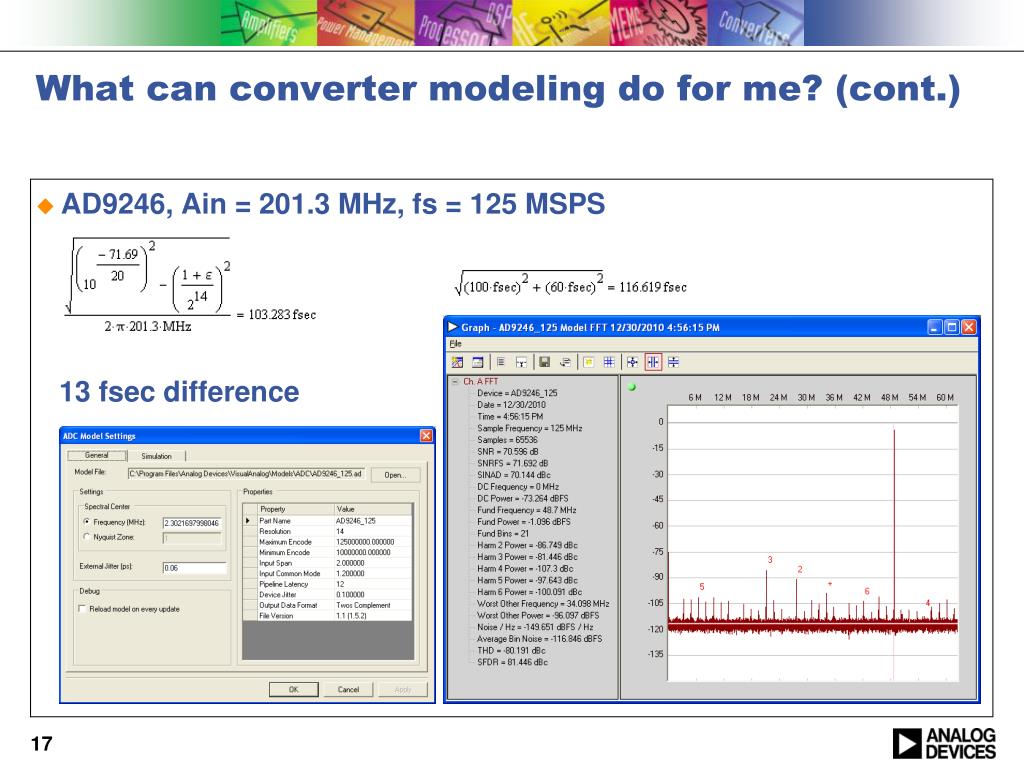The image size is (1024, 768).
Task: Select the Harm 2 Power tree item
Action: (528, 545)
